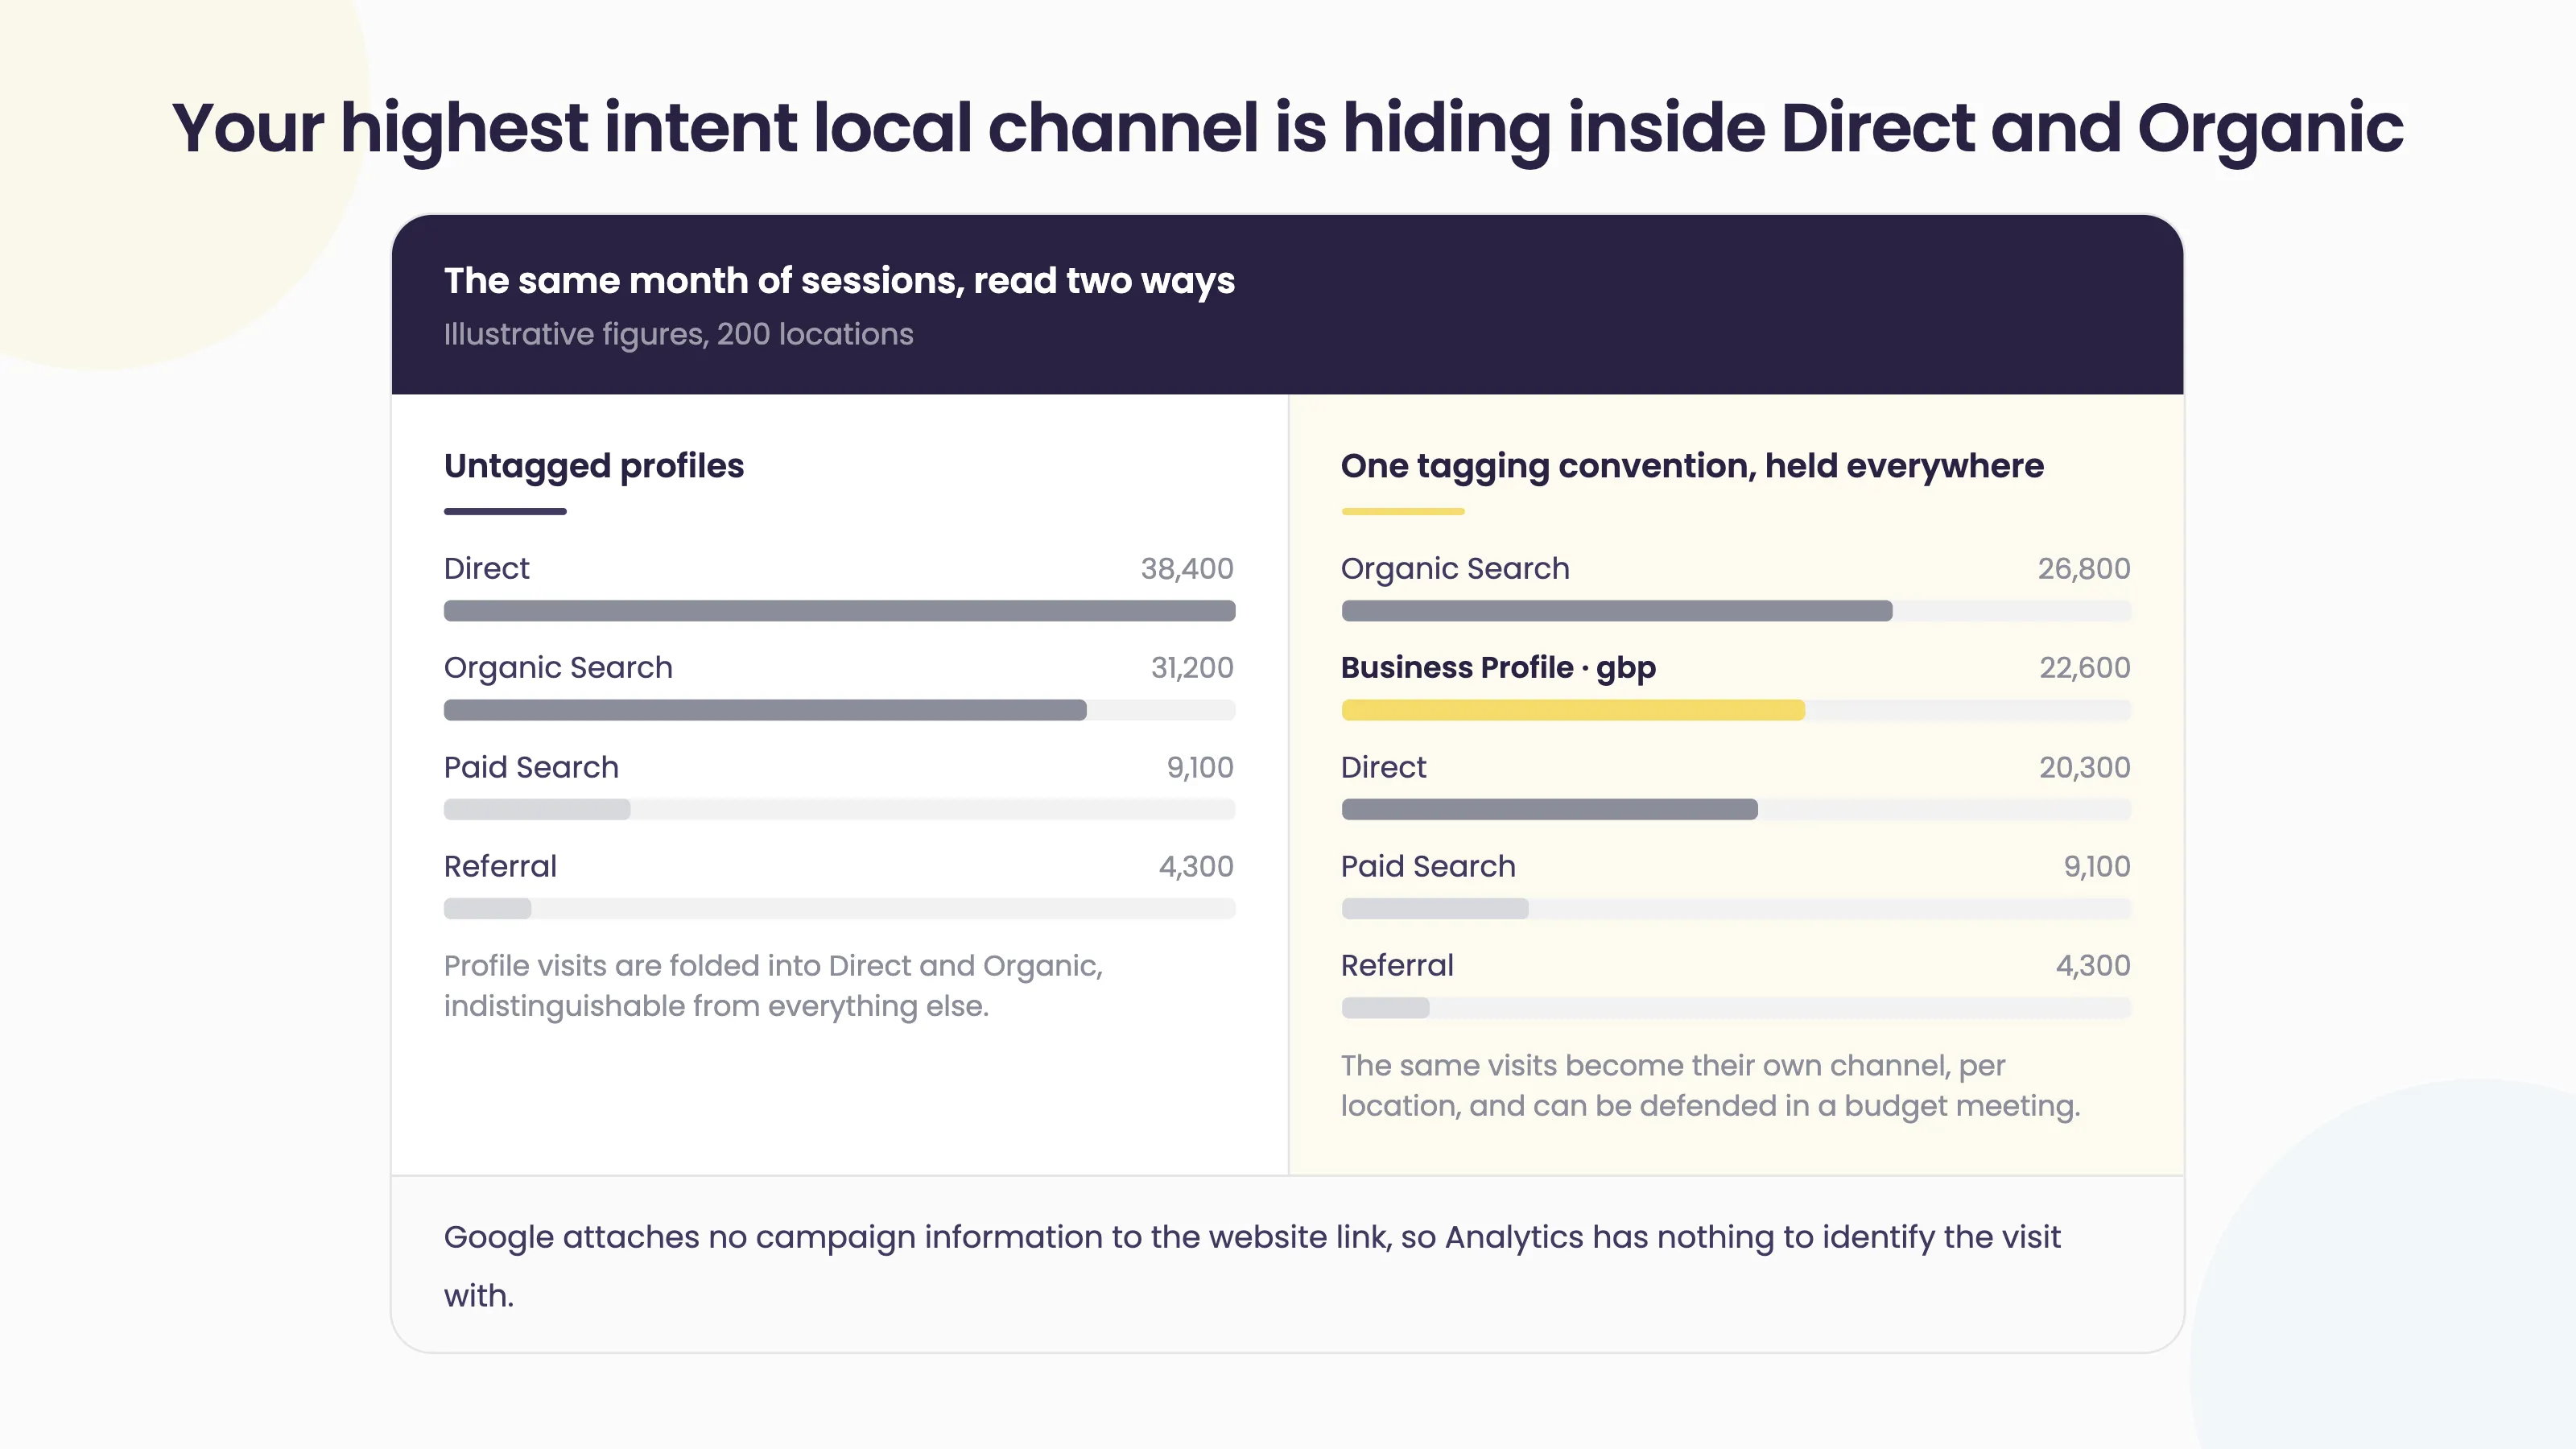Click 'Profile visits are folded into Direct' note

(x=773, y=986)
